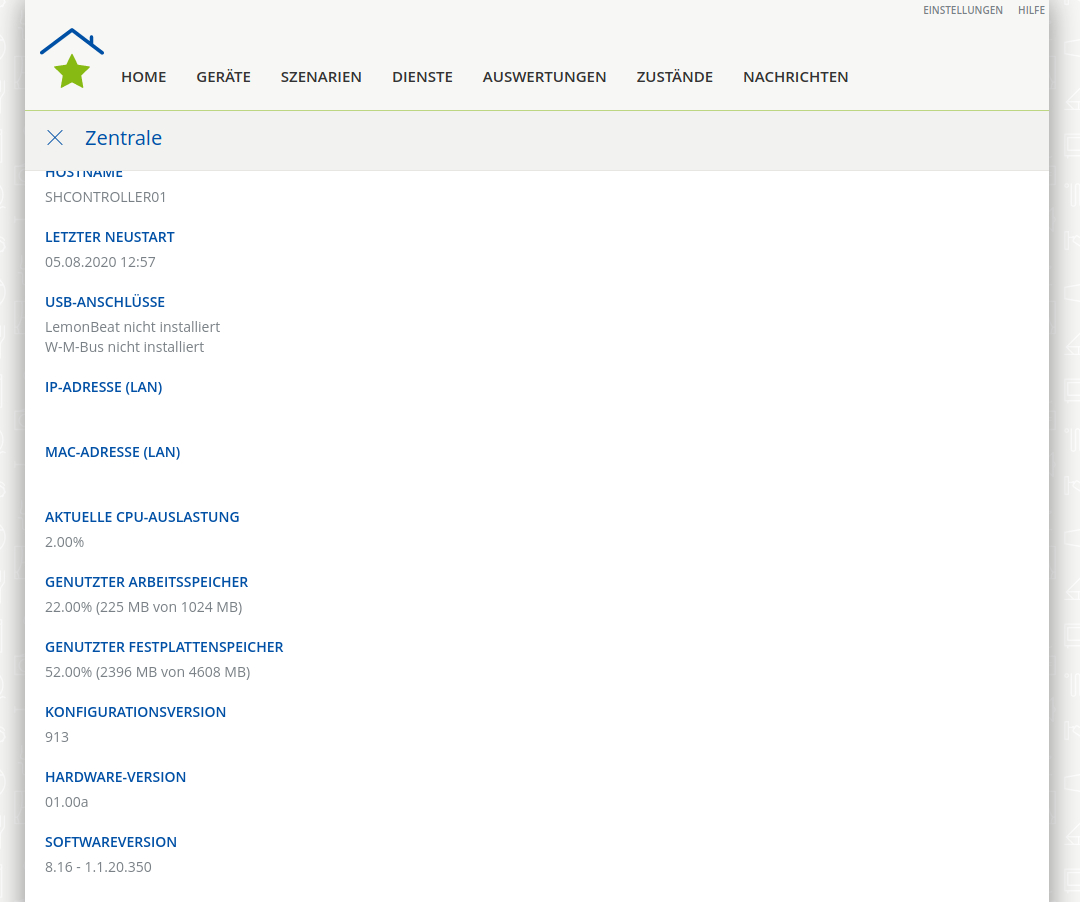Close the Zentrale panel with the X icon
This screenshot has width=1080, height=902.
coord(55,138)
